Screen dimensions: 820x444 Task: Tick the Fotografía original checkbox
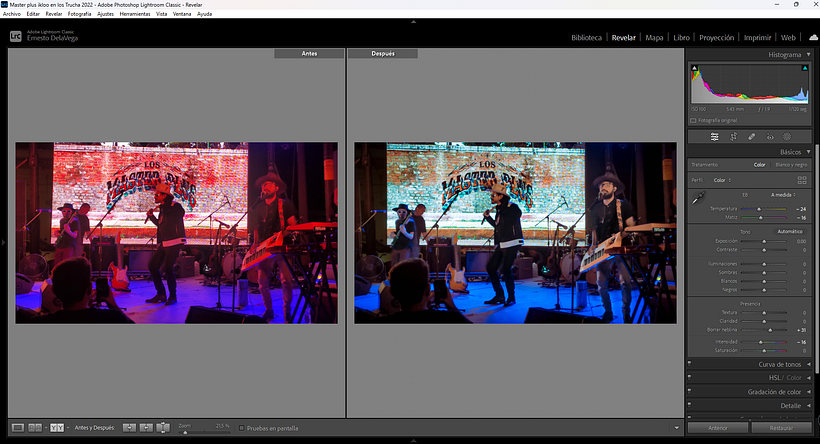694,120
